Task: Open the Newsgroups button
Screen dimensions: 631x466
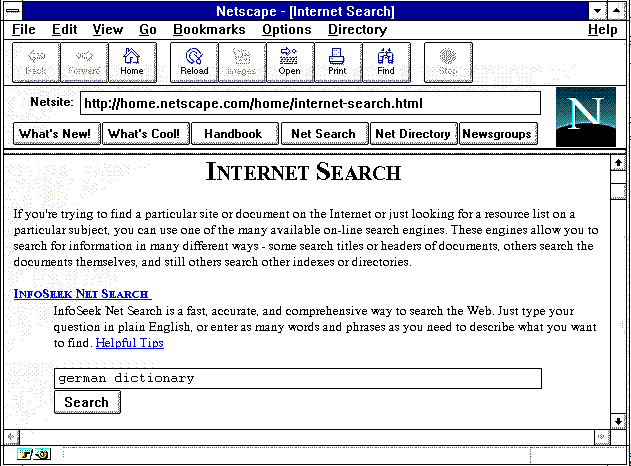Action: tap(498, 134)
